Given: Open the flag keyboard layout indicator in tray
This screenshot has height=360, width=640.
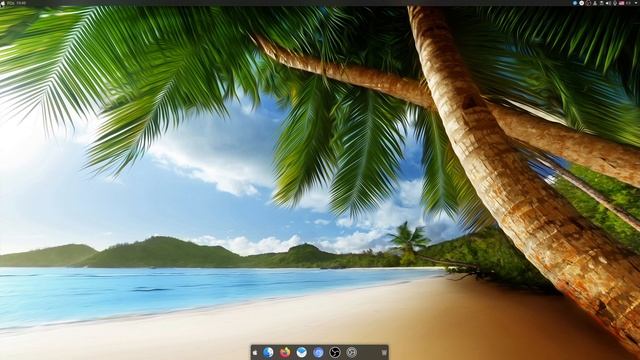Looking at the screenshot, I should 621,3.
